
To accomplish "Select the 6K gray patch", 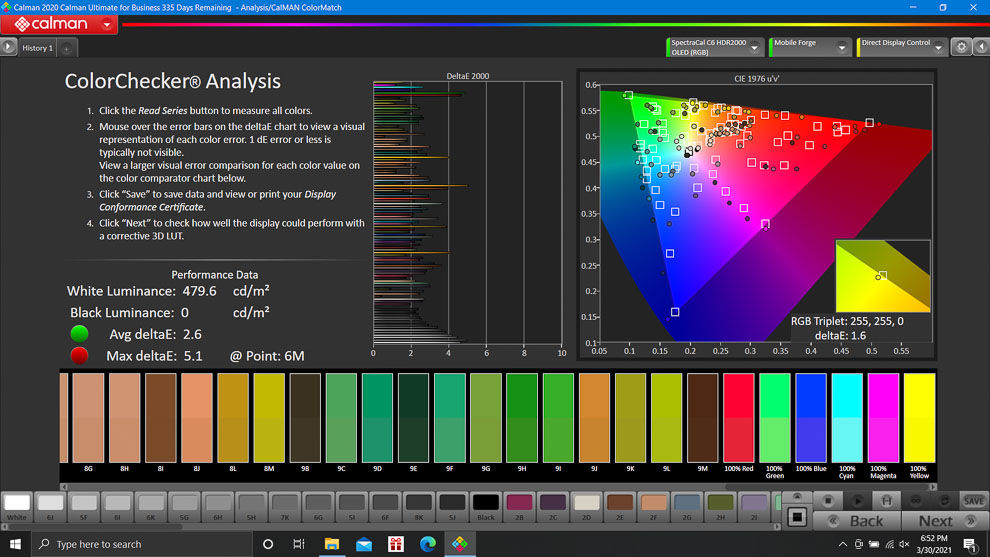I will pyautogui.click(x=150, y=506).
